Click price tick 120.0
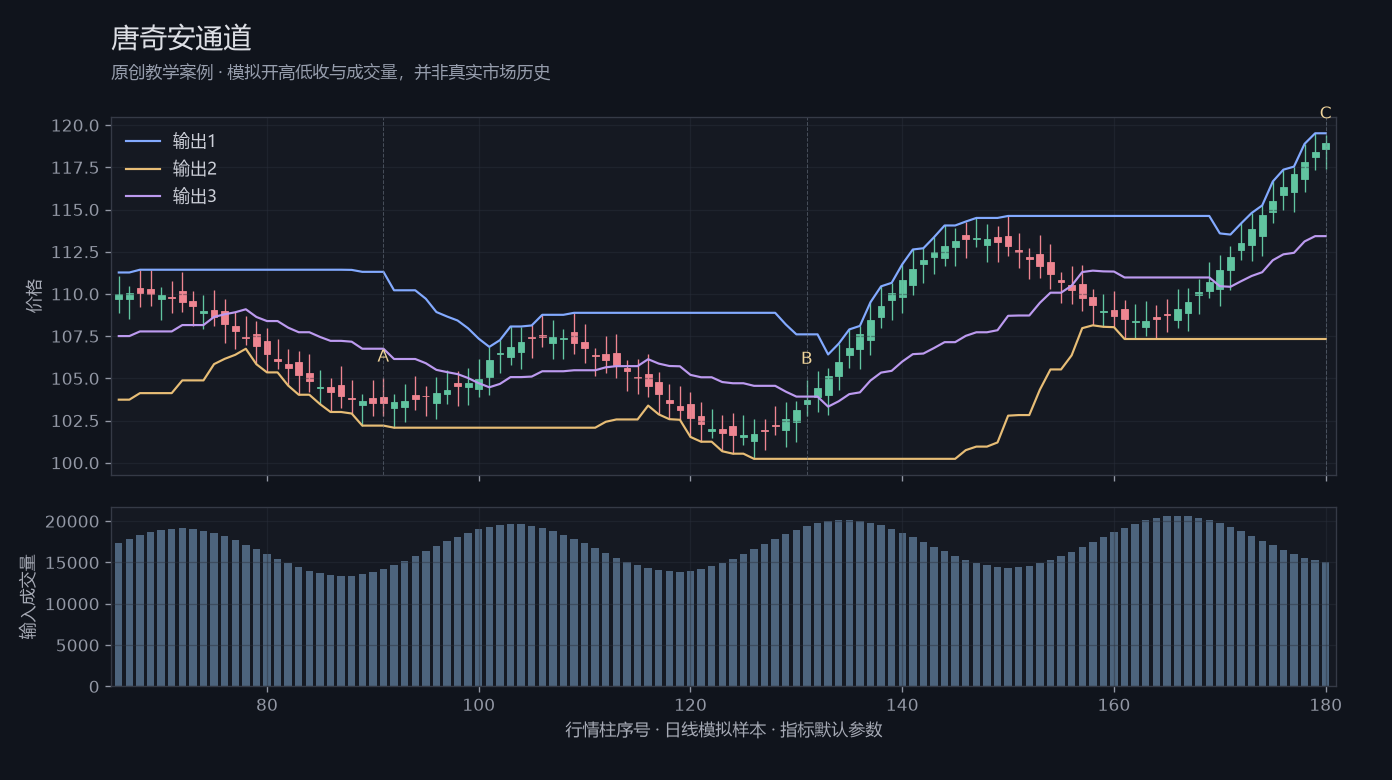The height and width of the screenshot is (780, 1392). tap(75, 126)
